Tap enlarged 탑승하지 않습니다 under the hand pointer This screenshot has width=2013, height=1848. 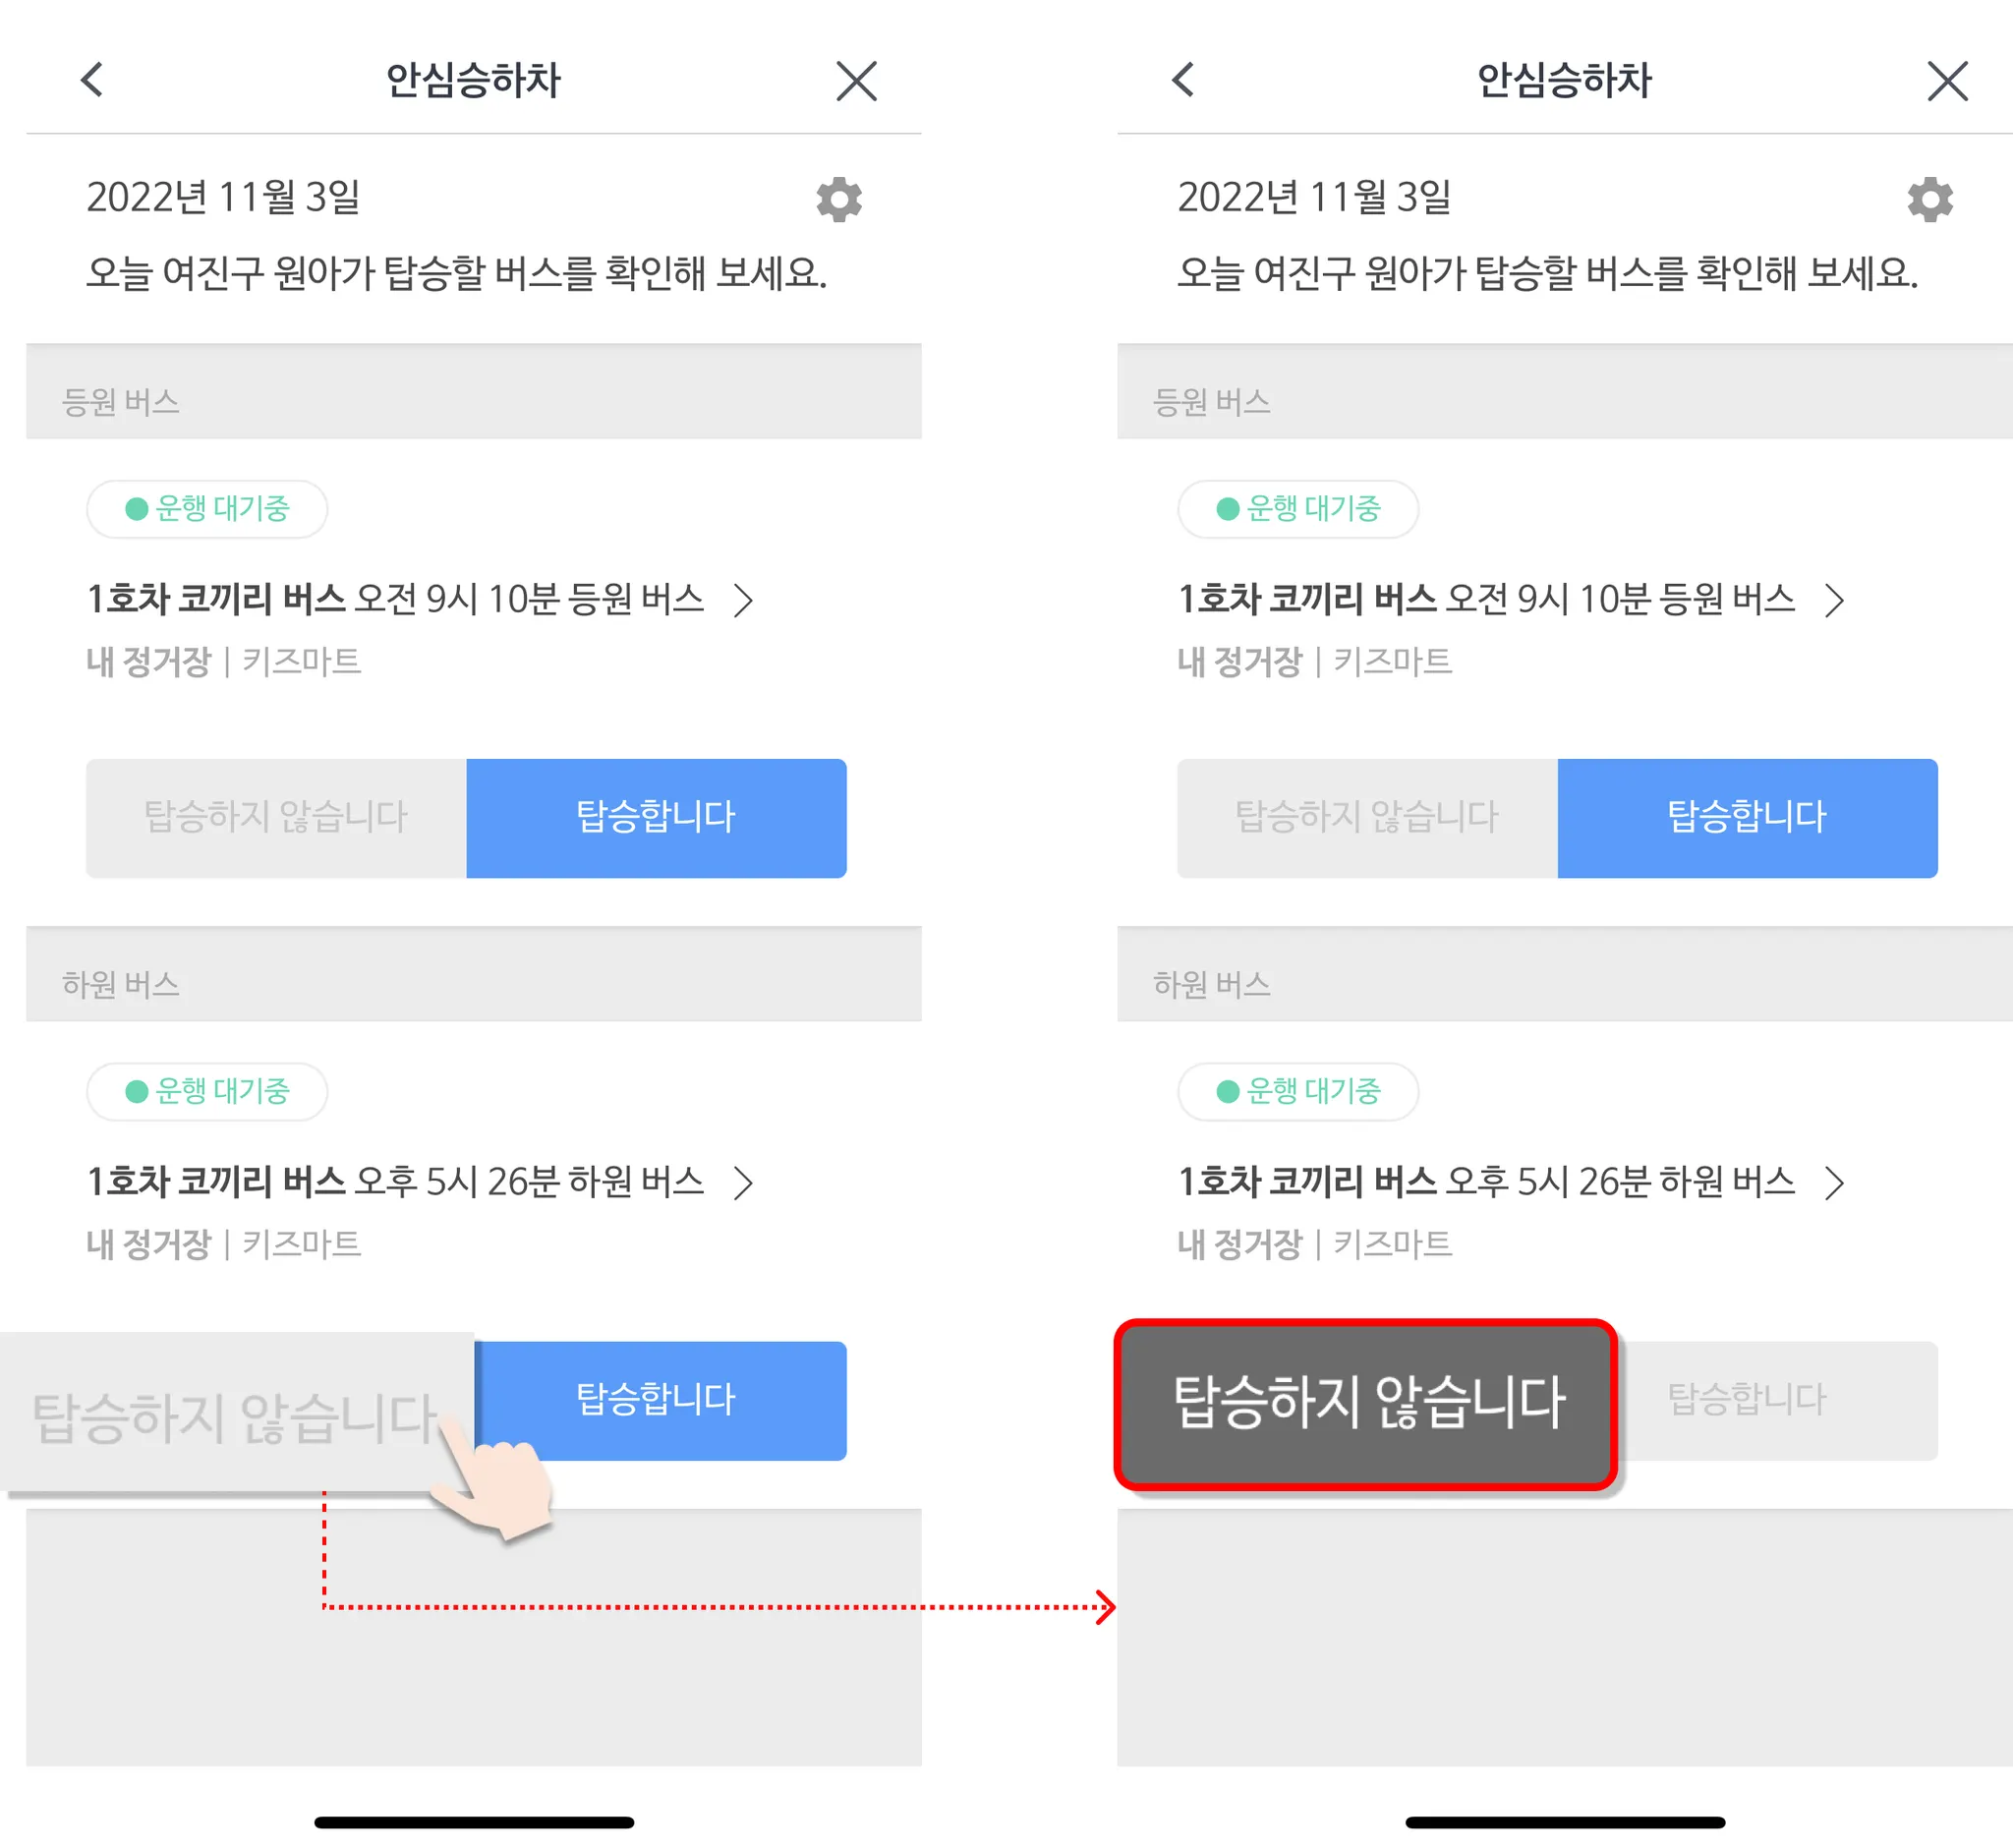point(237,1413)
